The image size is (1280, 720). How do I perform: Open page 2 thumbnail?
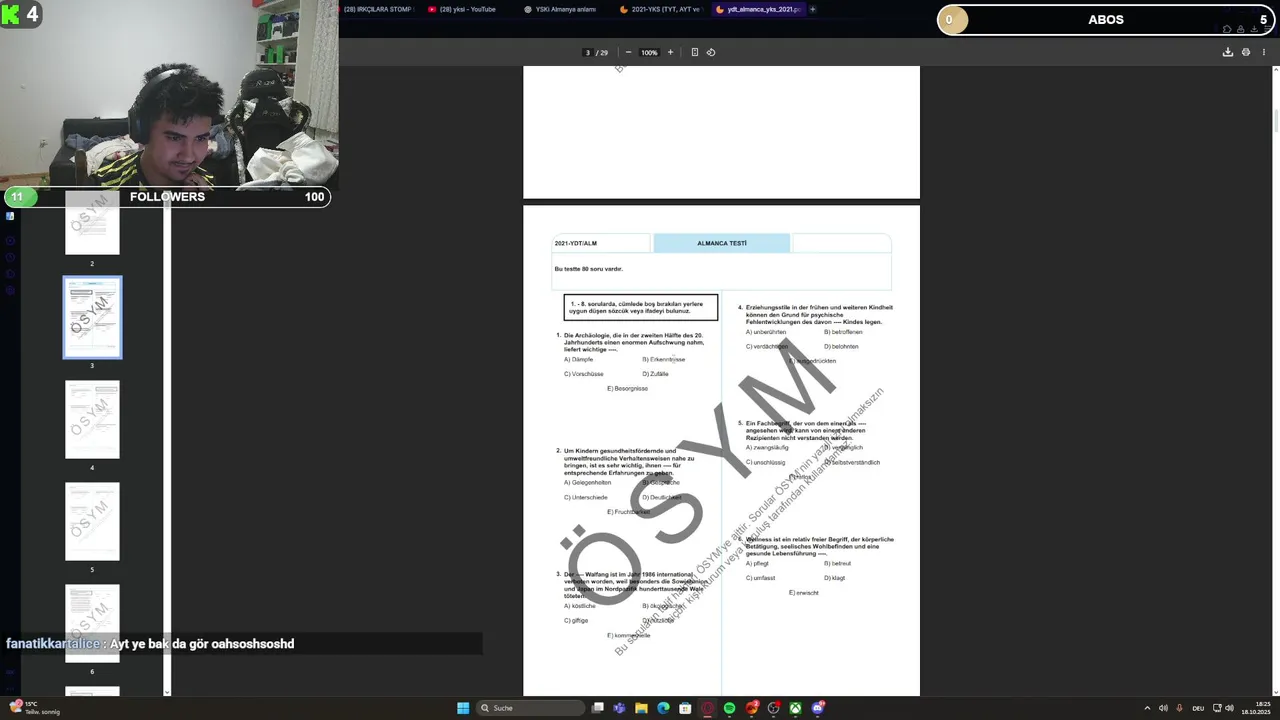click(92, 222)
